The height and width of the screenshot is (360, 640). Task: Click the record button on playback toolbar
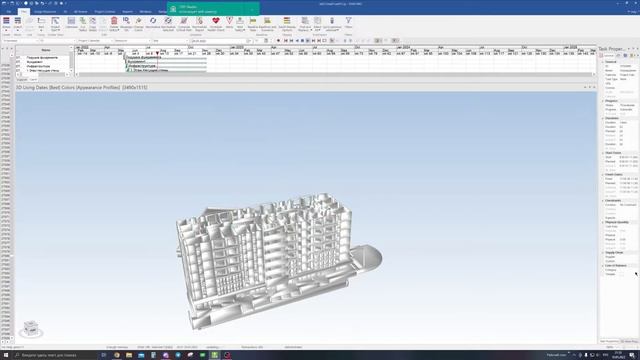point(278,41)
